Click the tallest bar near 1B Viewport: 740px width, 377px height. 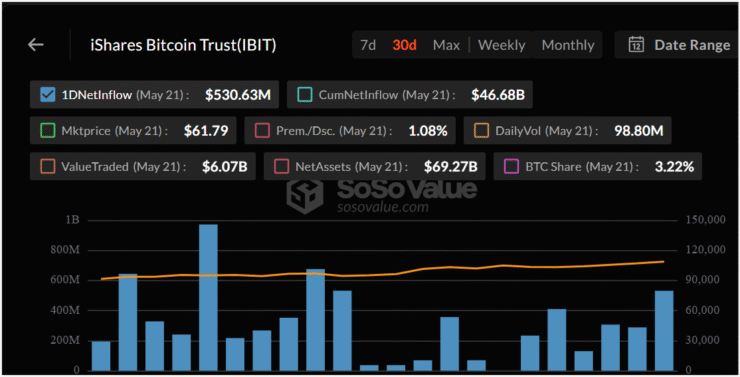pyautogui.click(x=208, y=297)
